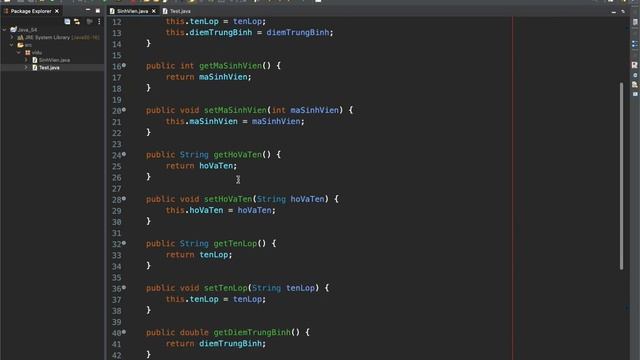
Task: Close the Package Explorer view
Action: click(57, 11)
